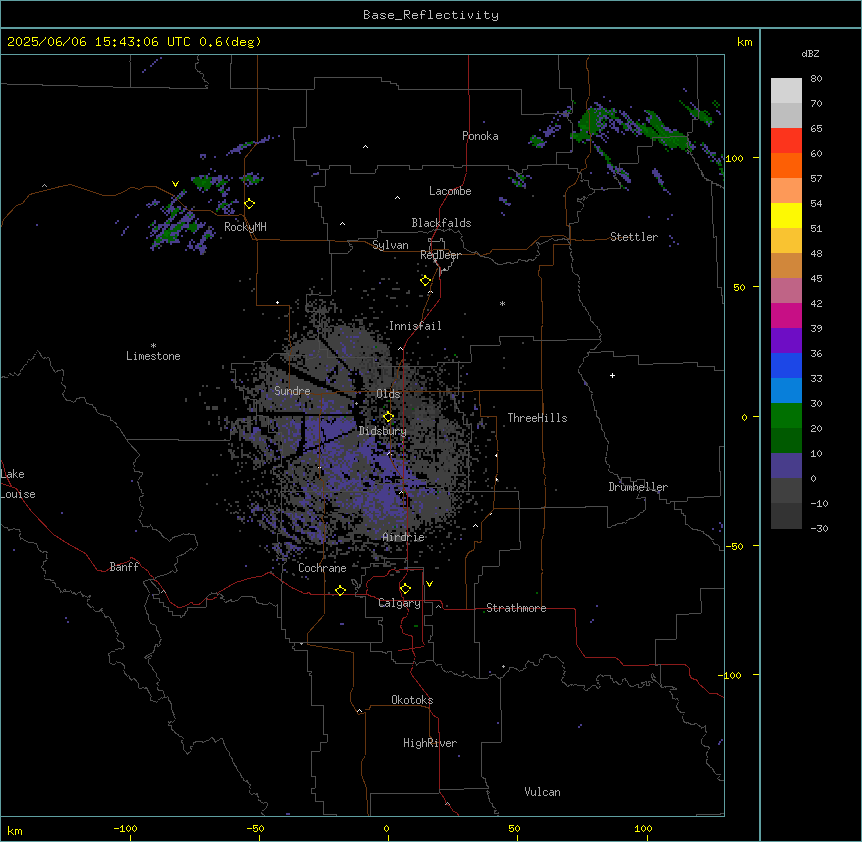Viewport: 862px width, 842px height.
Task: Select the RedDeer city label
Action: [440, 255]
